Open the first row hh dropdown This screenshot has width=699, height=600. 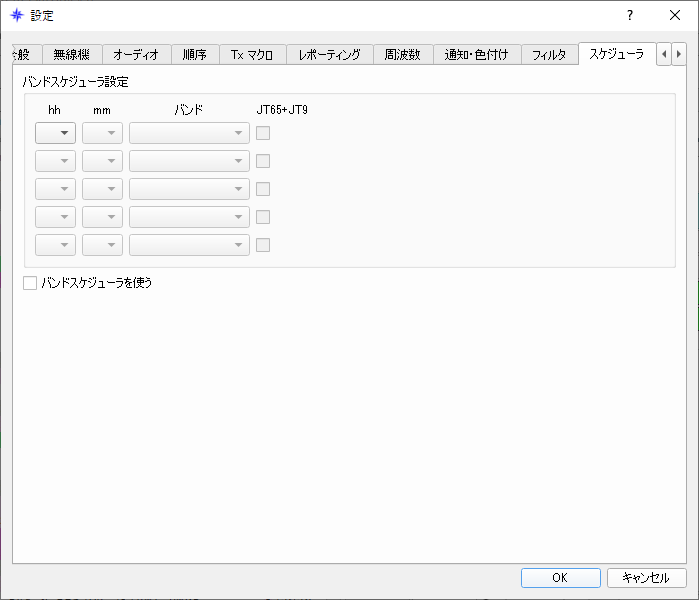click(x=55, y=133)
